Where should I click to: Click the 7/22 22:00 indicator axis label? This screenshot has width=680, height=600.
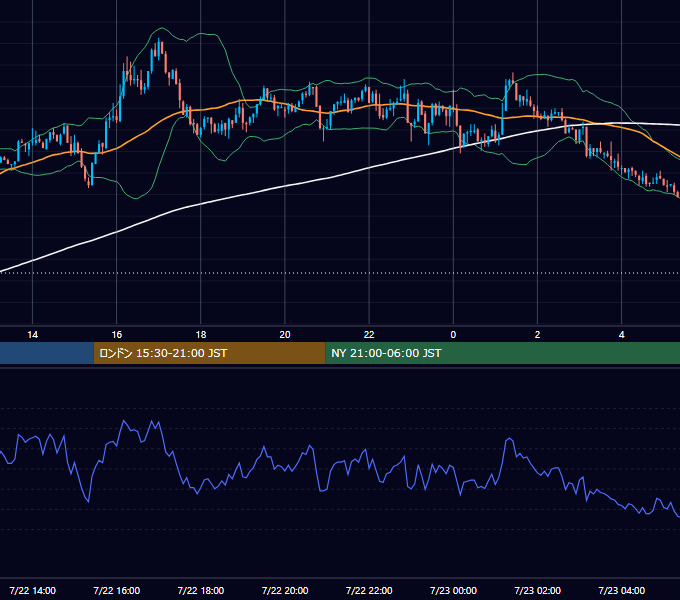click(369, 590)
